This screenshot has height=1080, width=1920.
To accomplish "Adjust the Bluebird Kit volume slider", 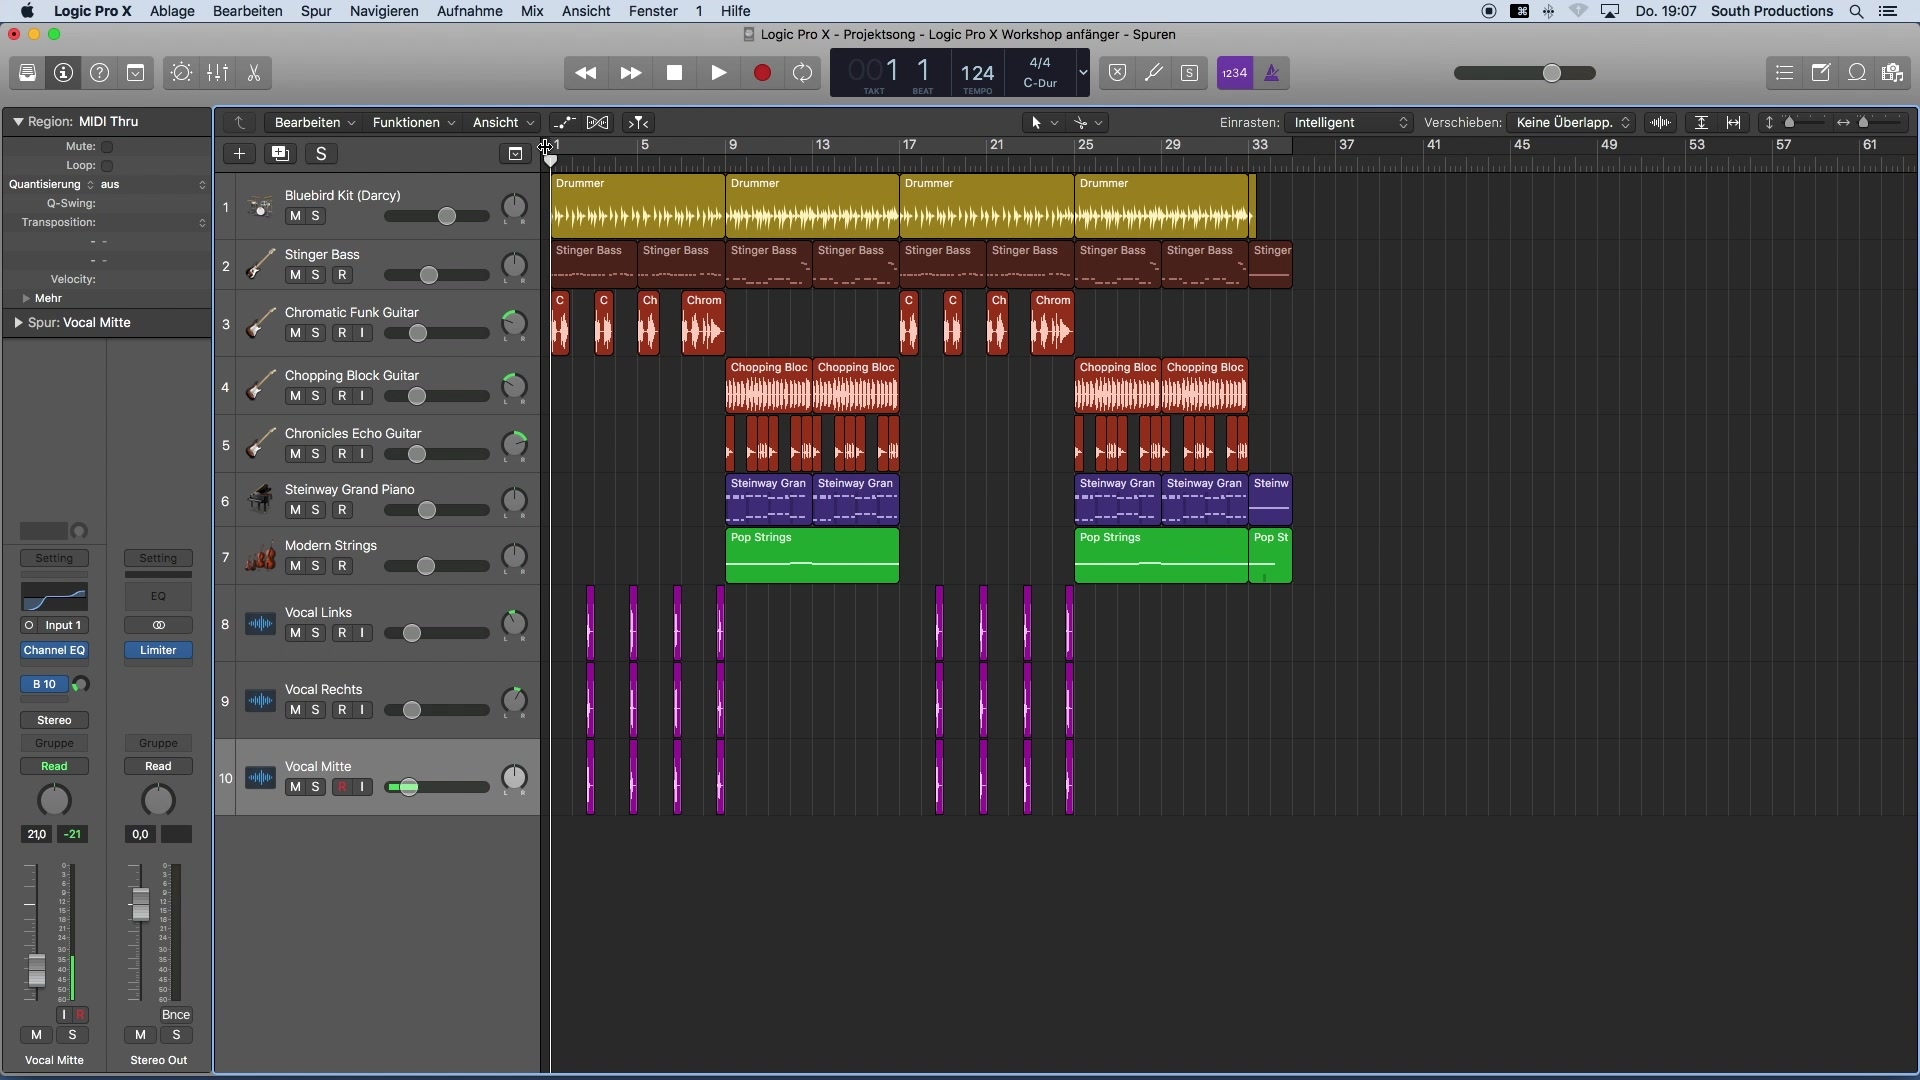I will [447, 217].
